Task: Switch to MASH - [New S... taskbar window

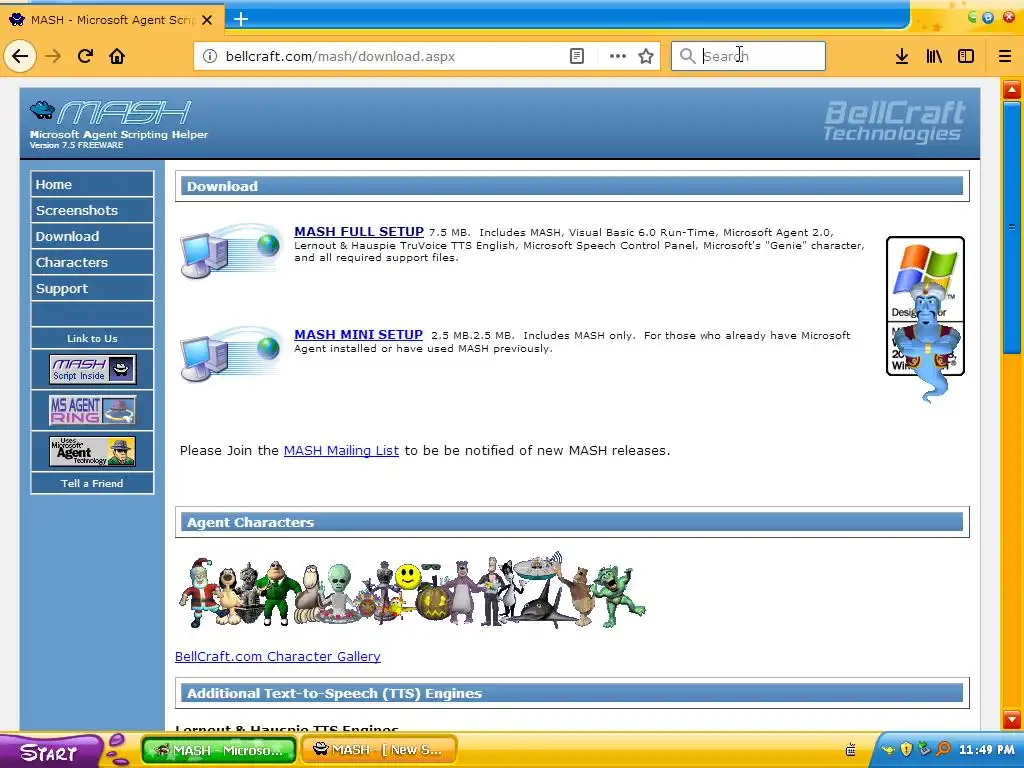Action: coord(379,750)
